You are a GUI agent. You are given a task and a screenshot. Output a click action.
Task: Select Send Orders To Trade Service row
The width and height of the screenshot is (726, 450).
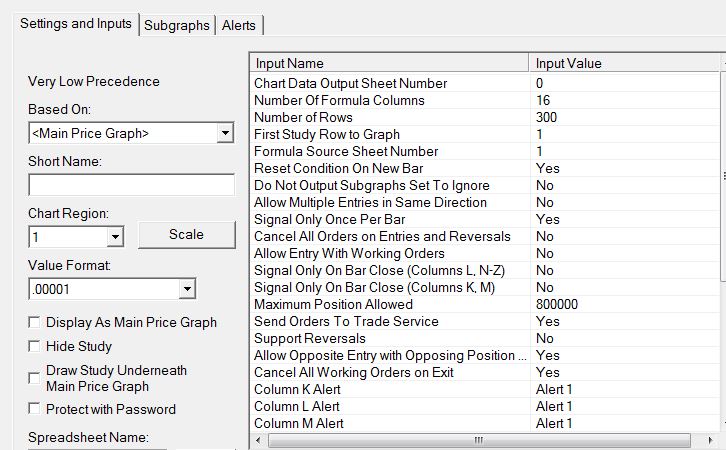click(x=390, y=321)
